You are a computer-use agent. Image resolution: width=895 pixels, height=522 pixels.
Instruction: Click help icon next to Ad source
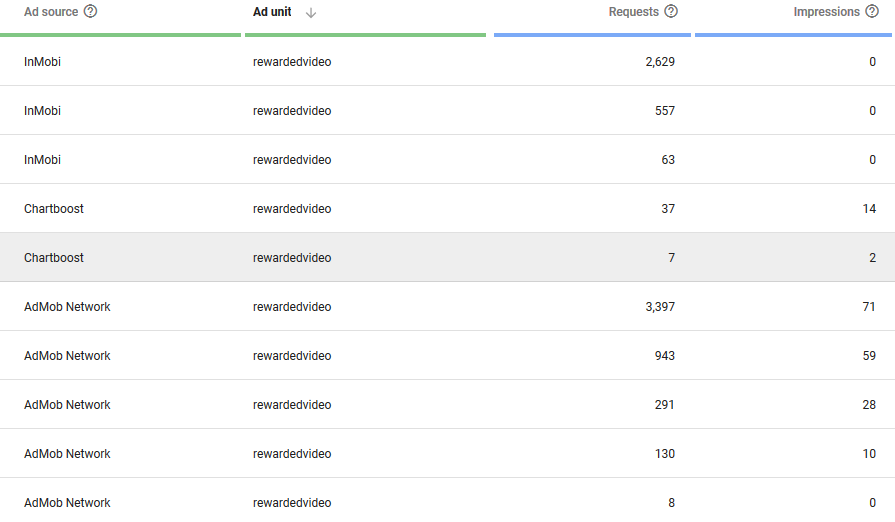91,12
